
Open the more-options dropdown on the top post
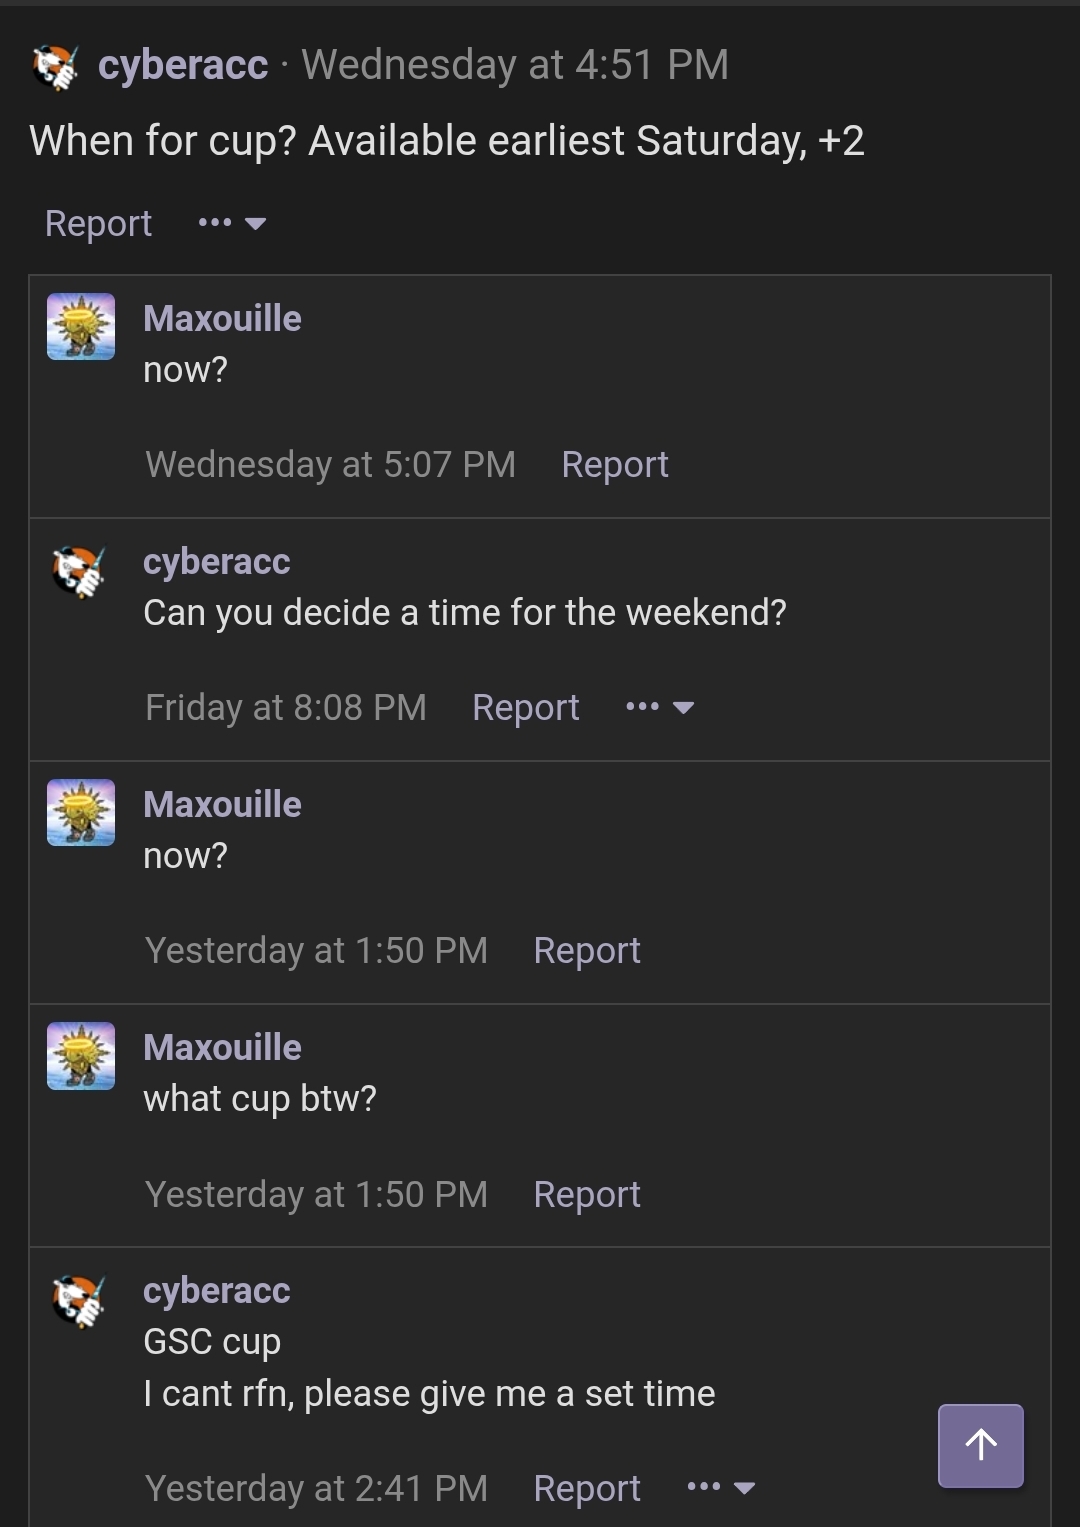pos(232,223)
